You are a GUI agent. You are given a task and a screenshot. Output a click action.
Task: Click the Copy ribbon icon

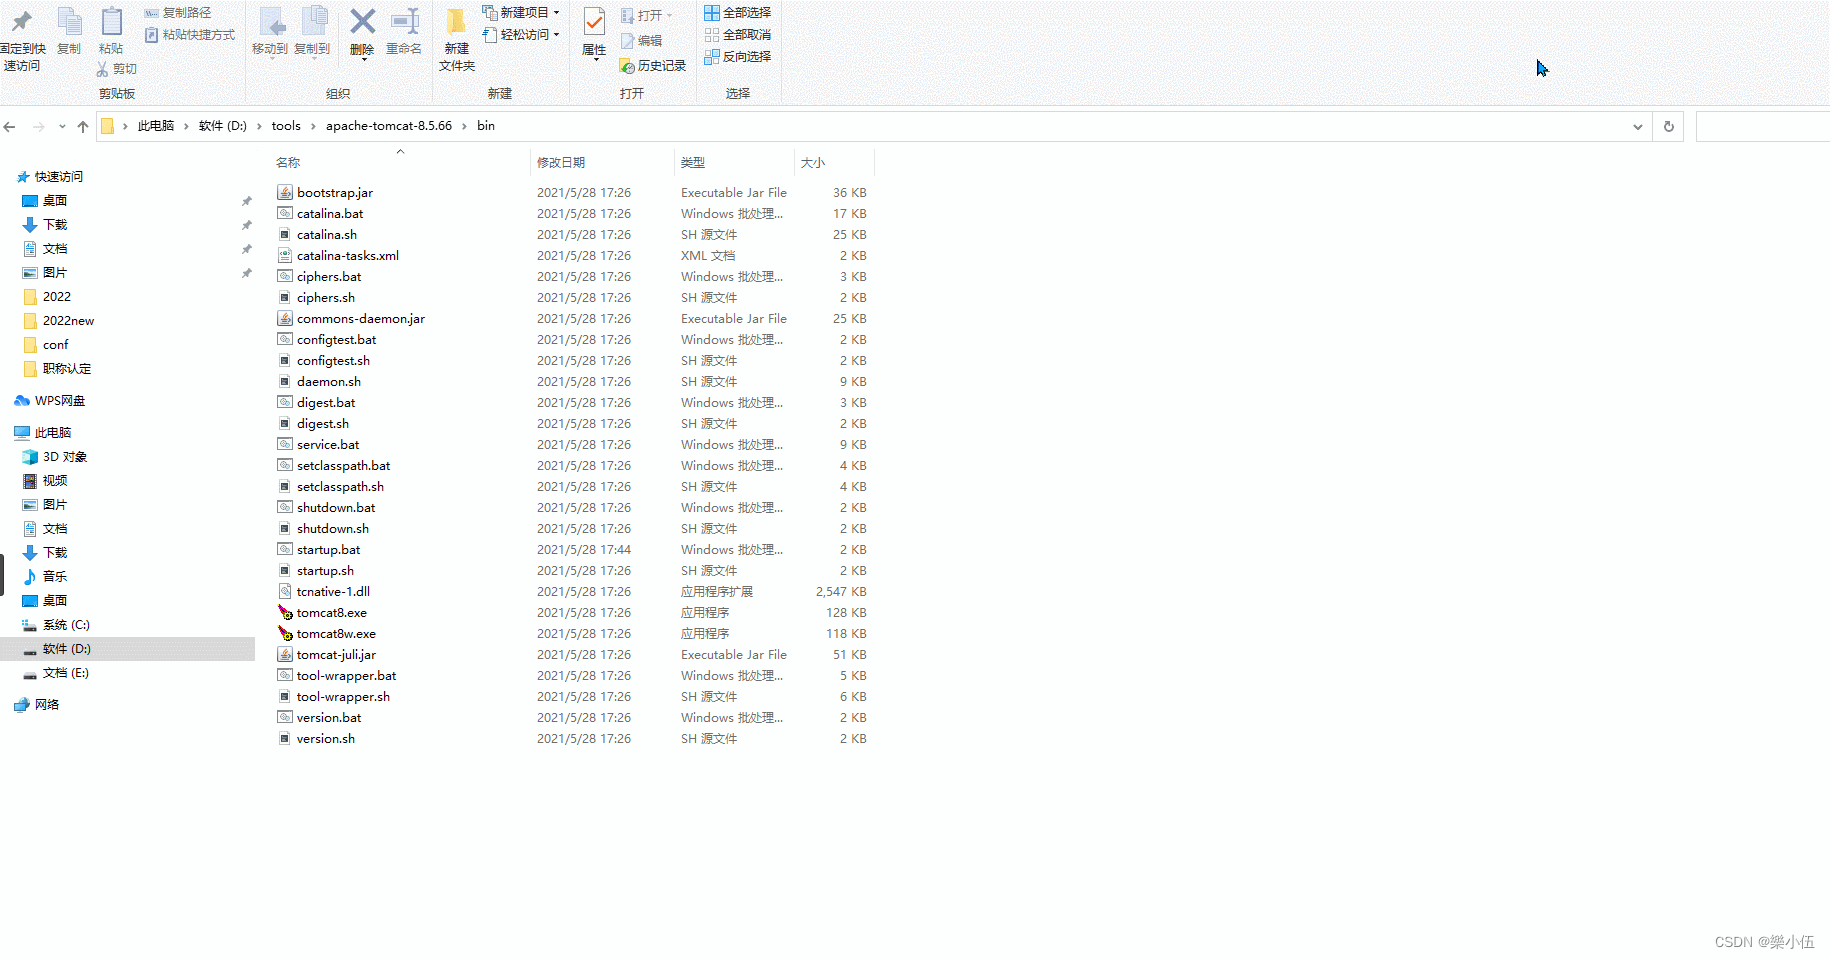pos(69,21)
